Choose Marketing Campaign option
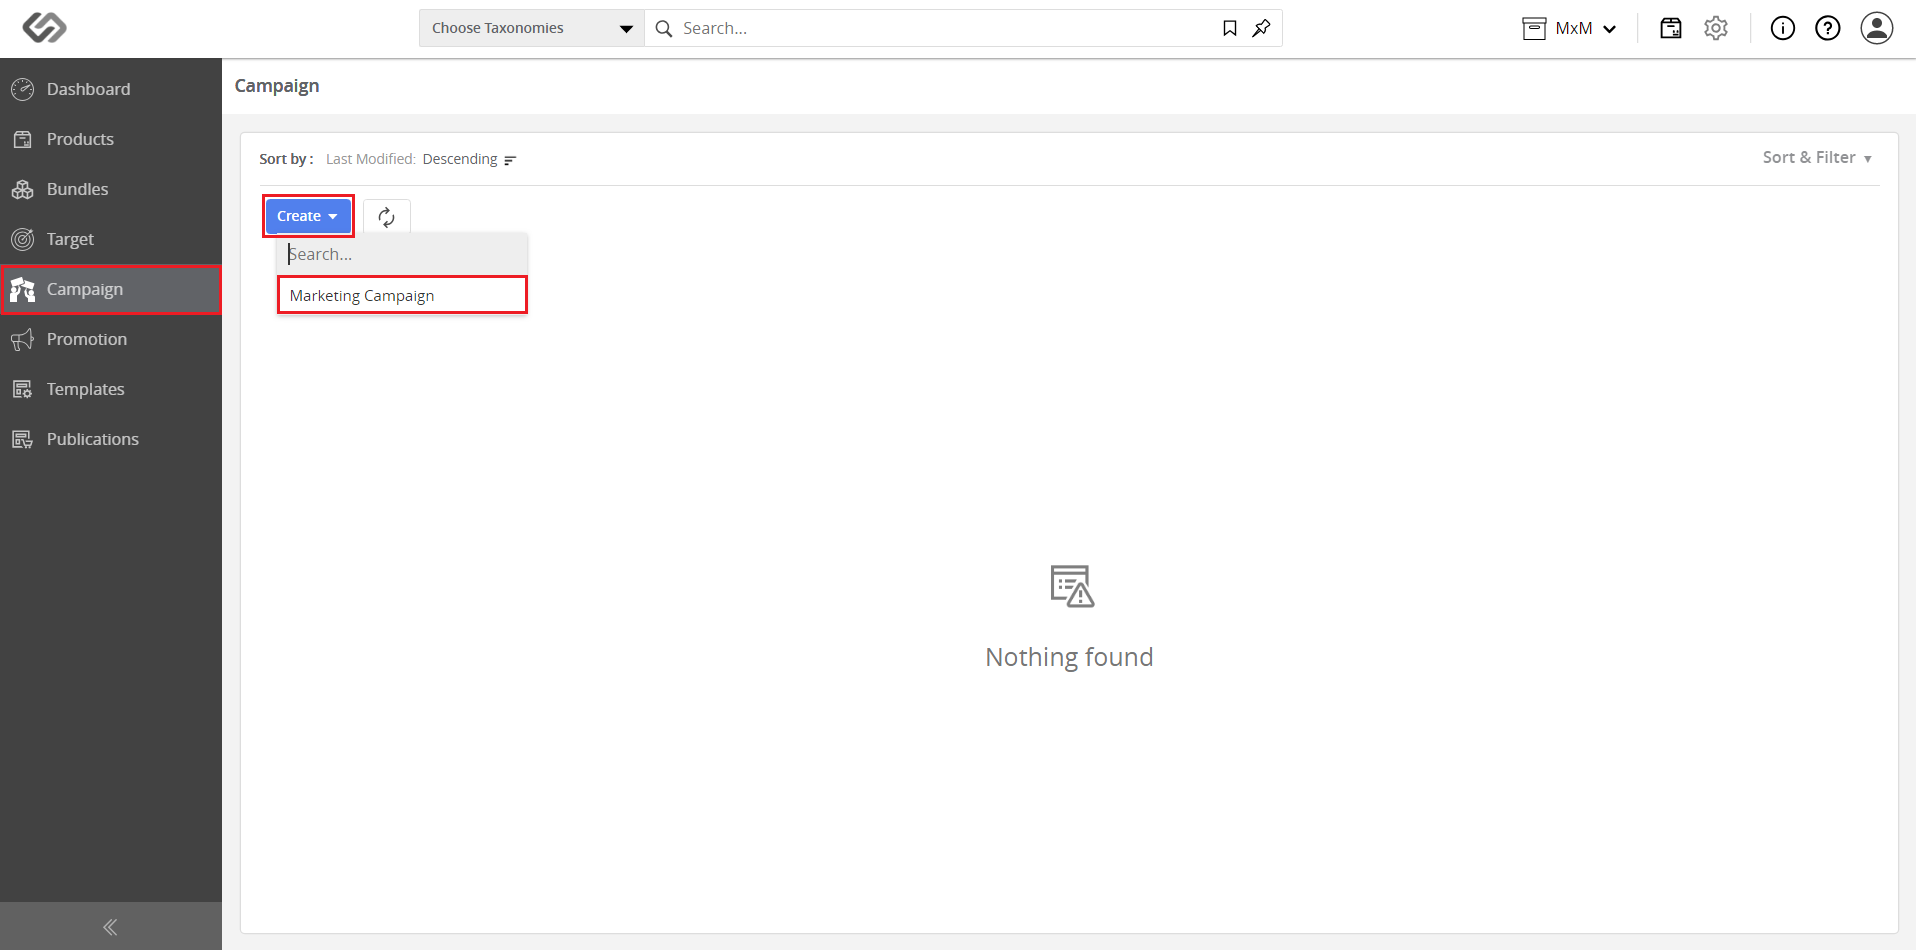The image size is (1916, 950). tap(402, 295)
